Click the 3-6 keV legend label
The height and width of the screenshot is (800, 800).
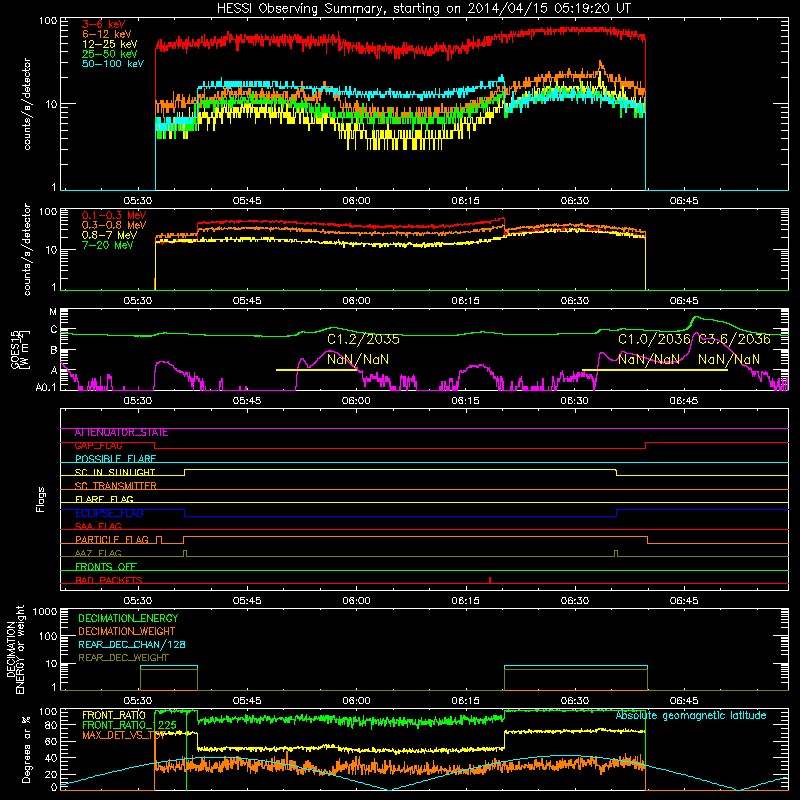tap(104, 24)
